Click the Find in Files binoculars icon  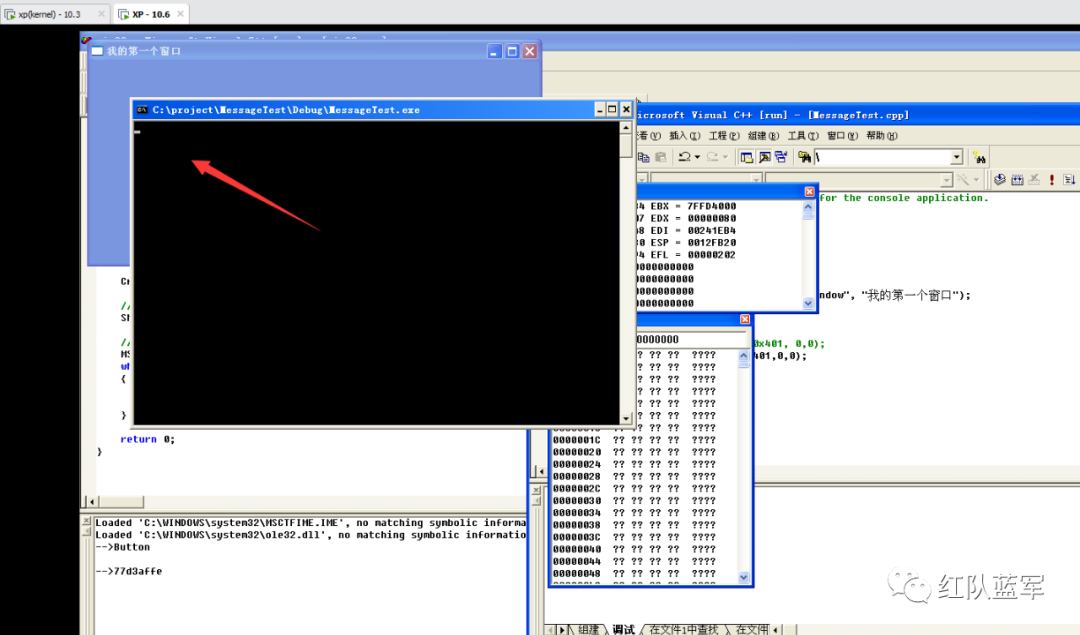804,158
